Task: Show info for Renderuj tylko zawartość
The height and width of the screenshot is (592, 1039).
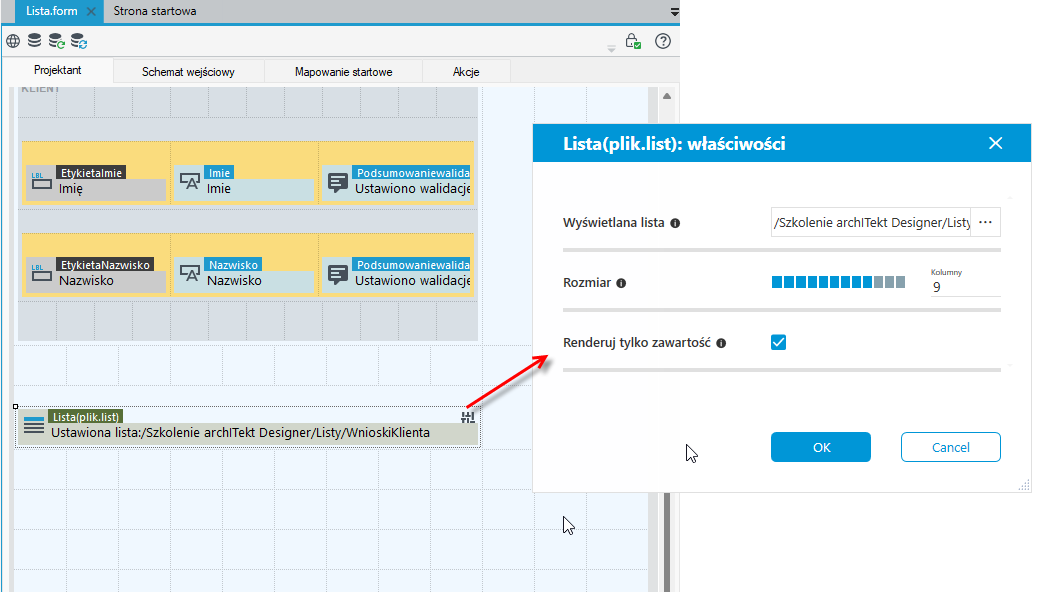Action: [721, 343]
